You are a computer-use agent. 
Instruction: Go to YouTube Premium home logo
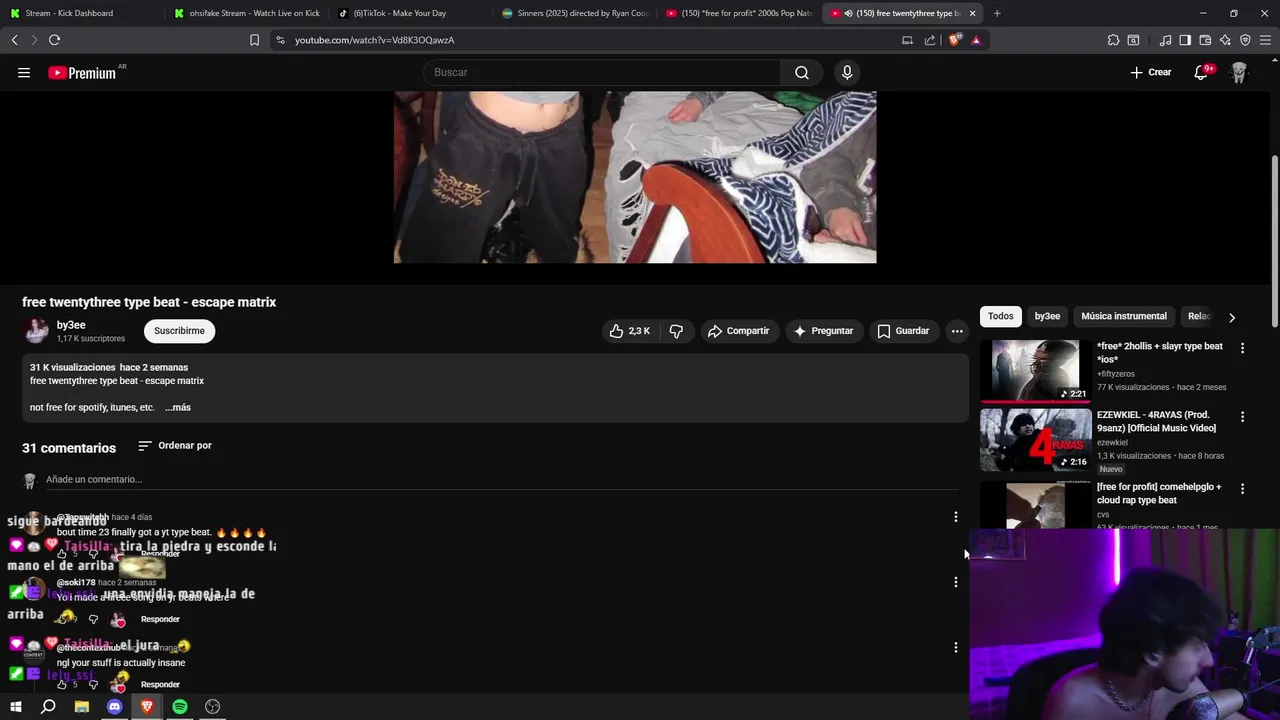(x=83, y=73)
